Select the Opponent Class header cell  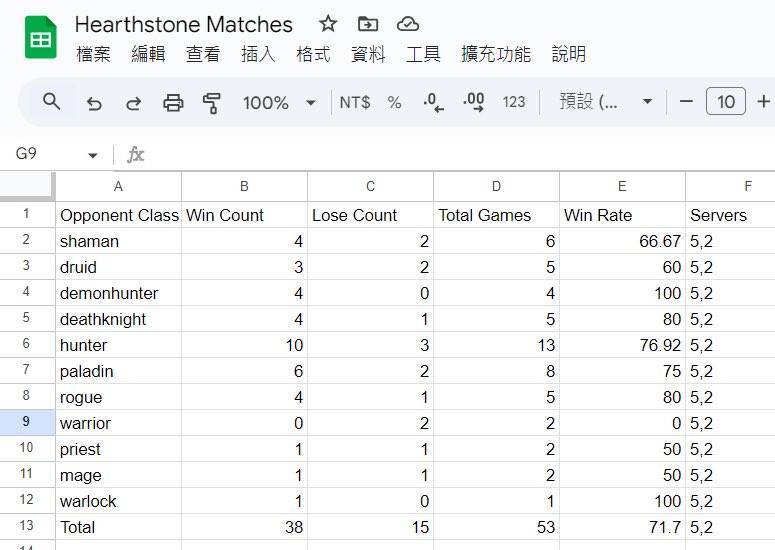coord(118,215)
